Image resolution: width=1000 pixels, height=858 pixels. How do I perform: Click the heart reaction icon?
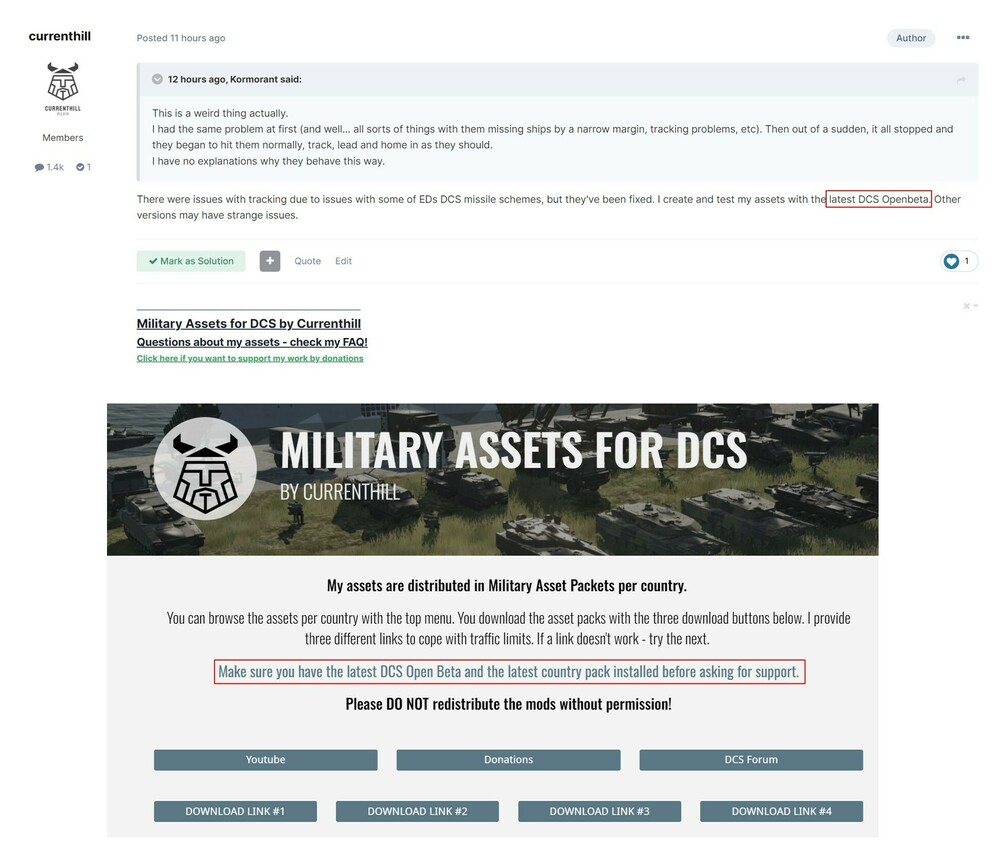951,261
